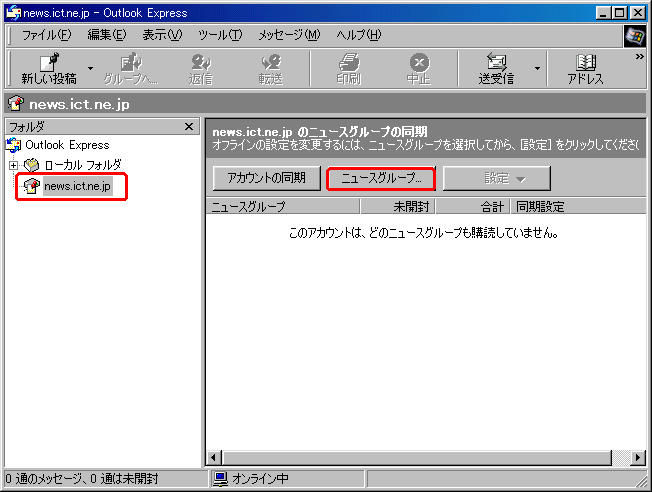Screen dimensions: 652x492
Task: Click the 印刷 print toolbar icon
Action: point(349,69)
